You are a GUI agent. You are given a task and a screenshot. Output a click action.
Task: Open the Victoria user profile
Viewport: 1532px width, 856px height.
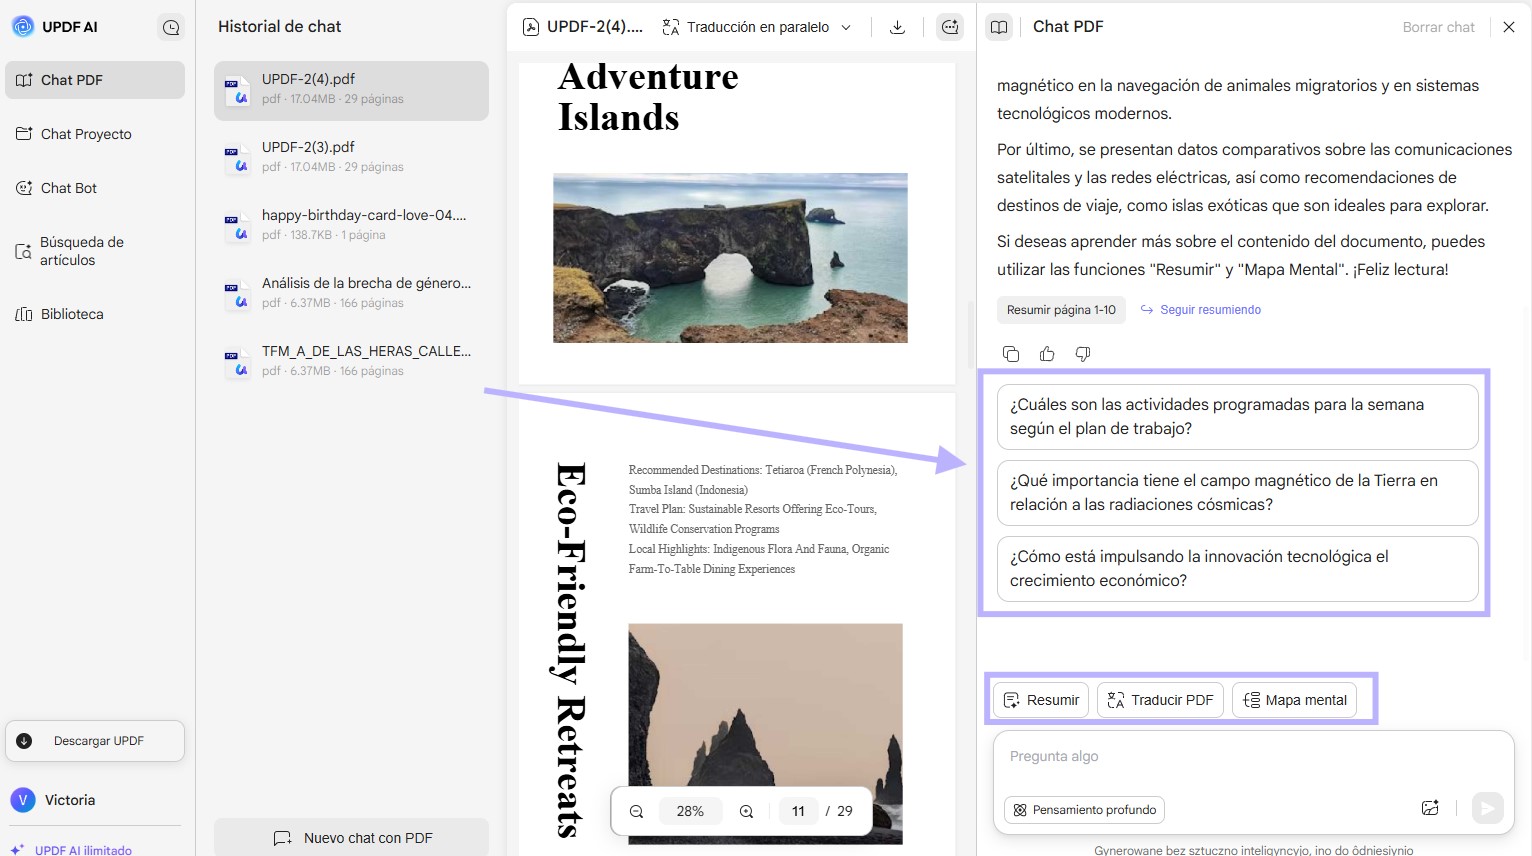click(x=54, y=800)
